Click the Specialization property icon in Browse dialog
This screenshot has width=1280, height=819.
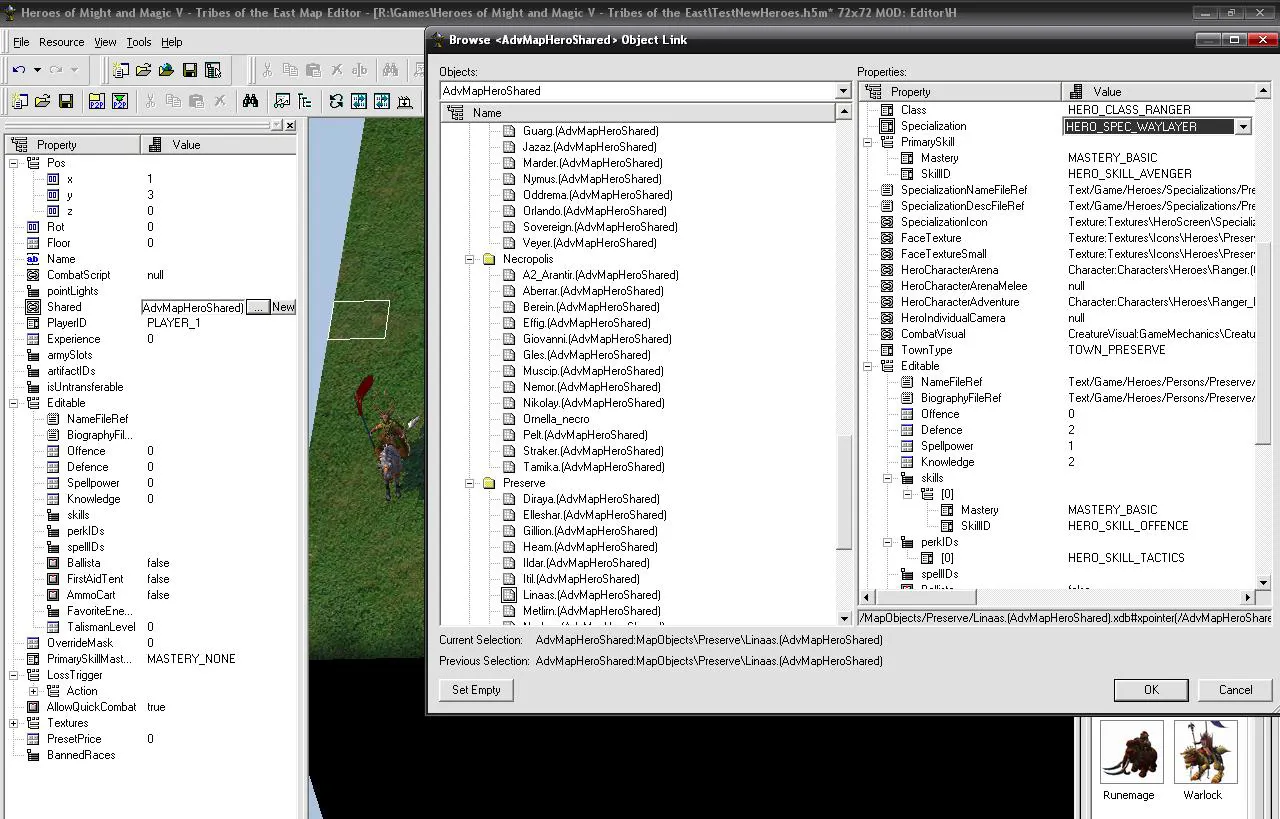tap(887, 126)
